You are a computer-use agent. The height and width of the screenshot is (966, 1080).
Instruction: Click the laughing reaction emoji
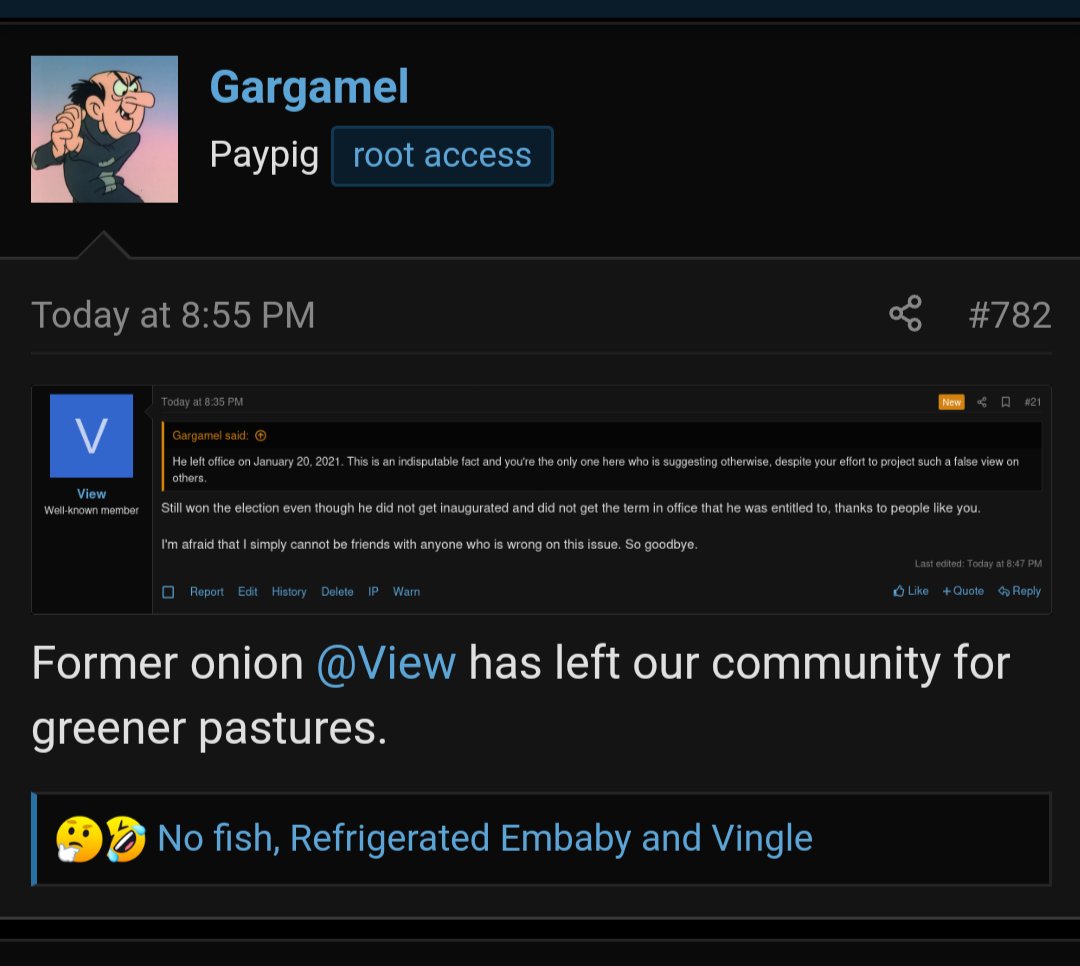tap(125, 839)
